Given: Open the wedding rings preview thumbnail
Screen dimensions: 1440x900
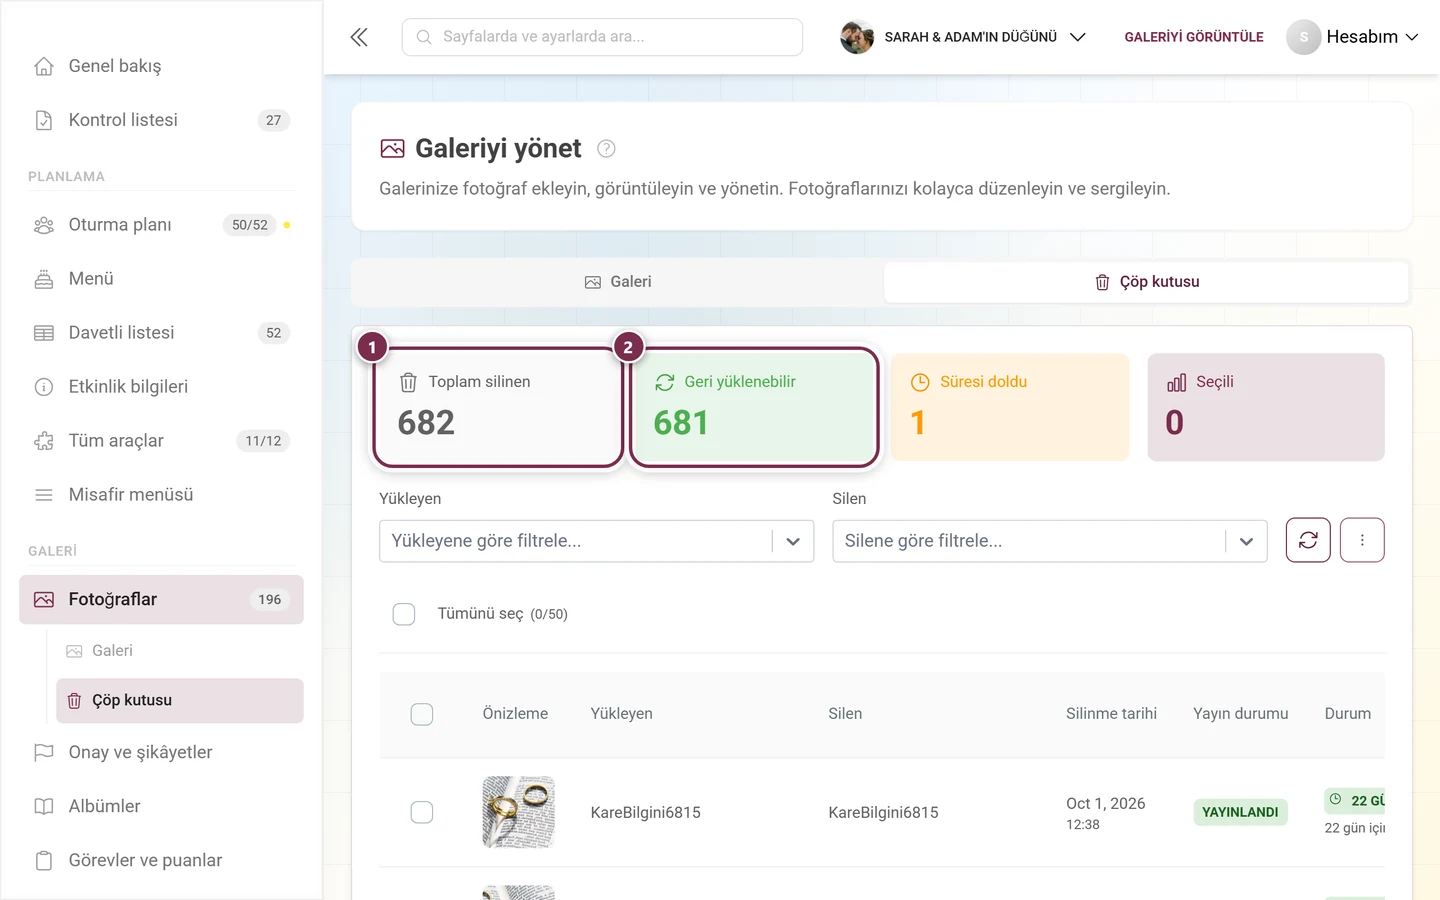Looking at the screenshot, I should (519, 812).
